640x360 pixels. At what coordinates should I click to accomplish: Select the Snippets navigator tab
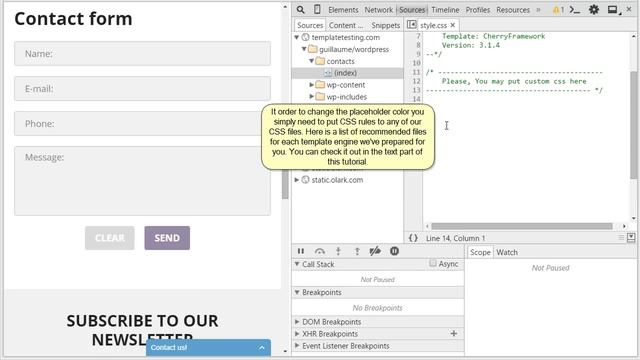pos(386,25)
